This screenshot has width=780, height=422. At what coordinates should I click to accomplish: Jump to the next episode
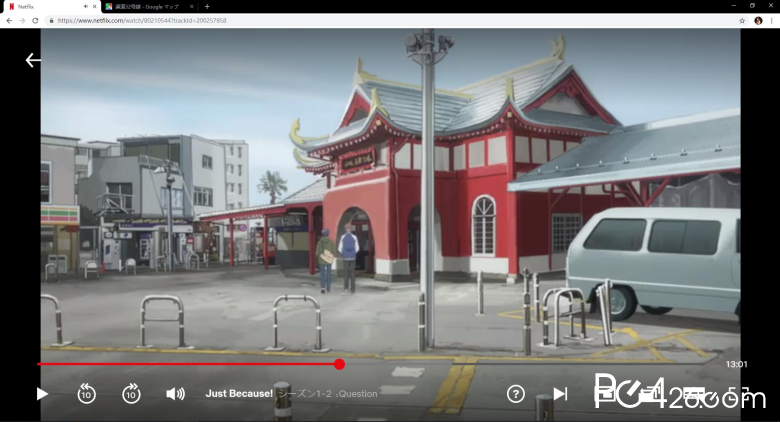[560, 394]
